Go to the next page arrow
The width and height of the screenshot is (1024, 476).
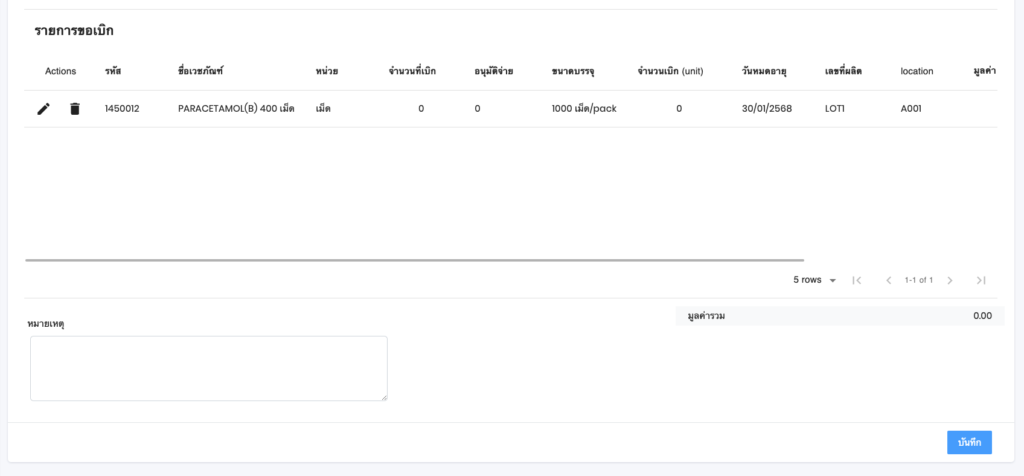pos(950,280)
